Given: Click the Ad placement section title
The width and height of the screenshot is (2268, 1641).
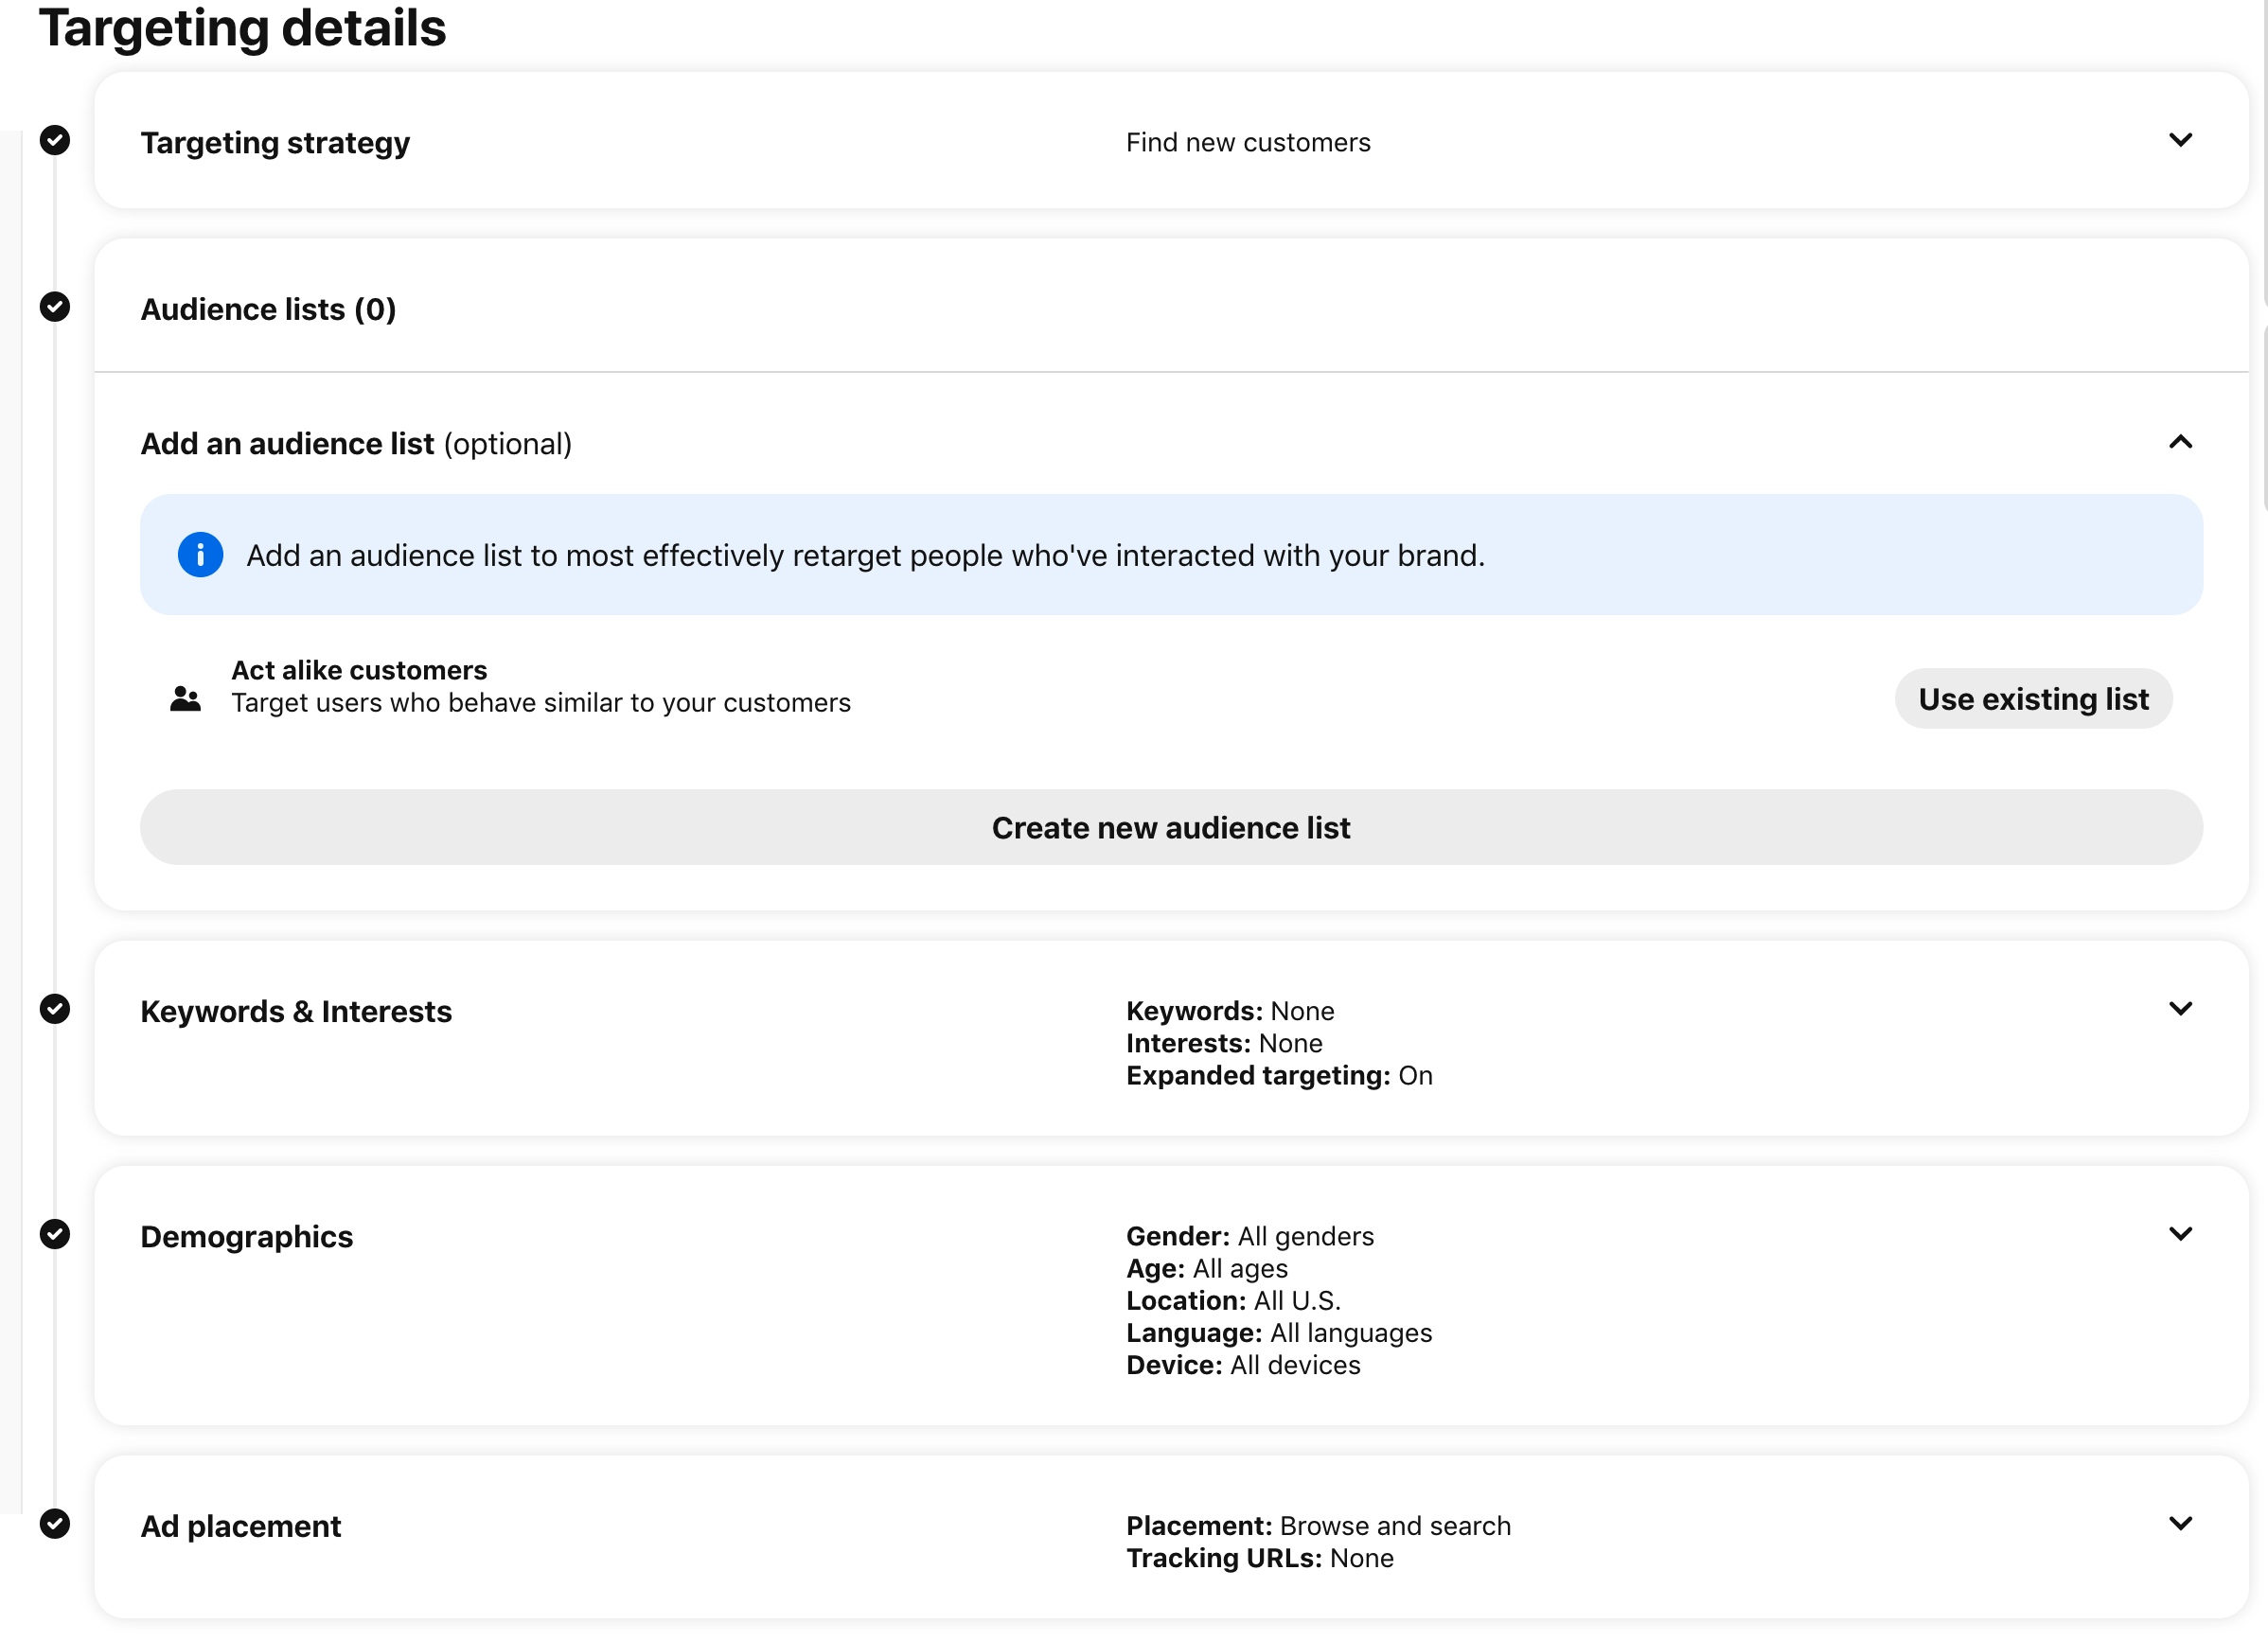Looking at the screenshot, I should click(240, 1526).
